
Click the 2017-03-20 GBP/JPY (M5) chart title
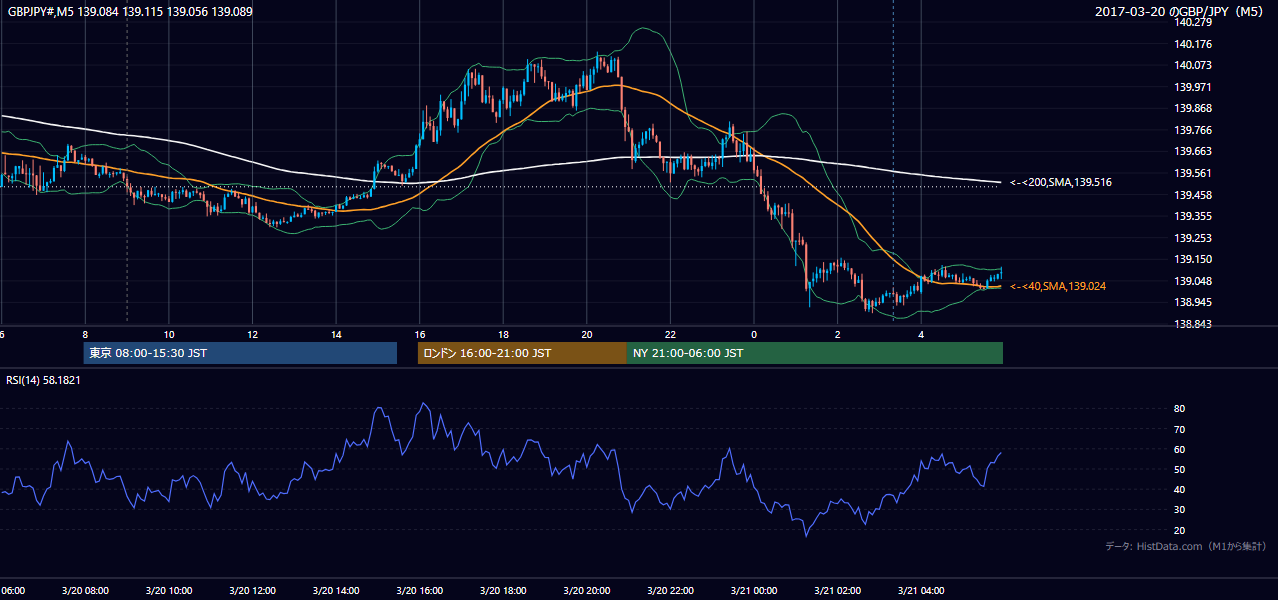coord(1181,11)
